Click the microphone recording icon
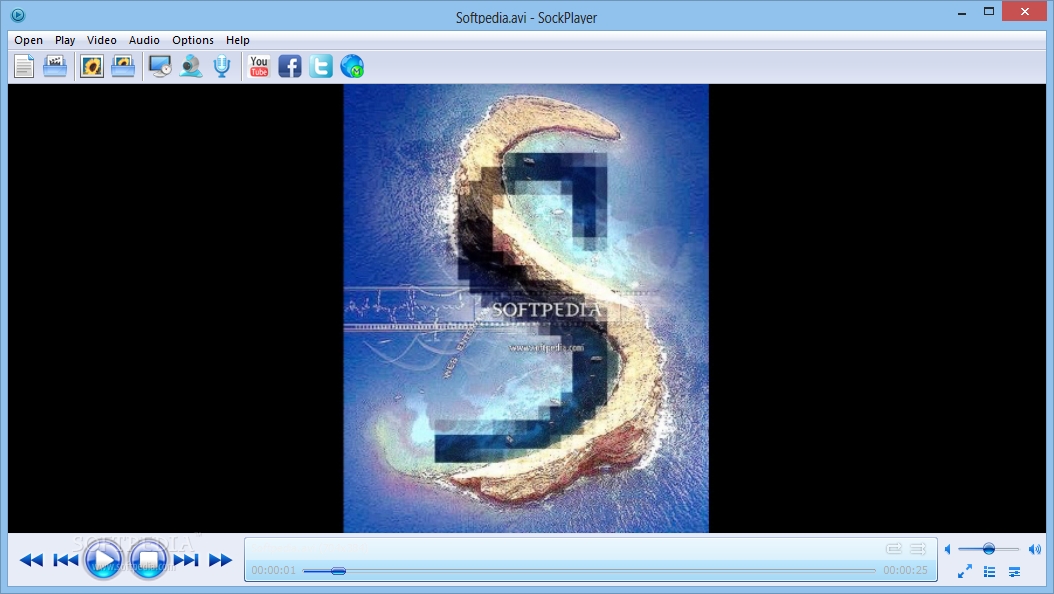 tap(222, 67)
